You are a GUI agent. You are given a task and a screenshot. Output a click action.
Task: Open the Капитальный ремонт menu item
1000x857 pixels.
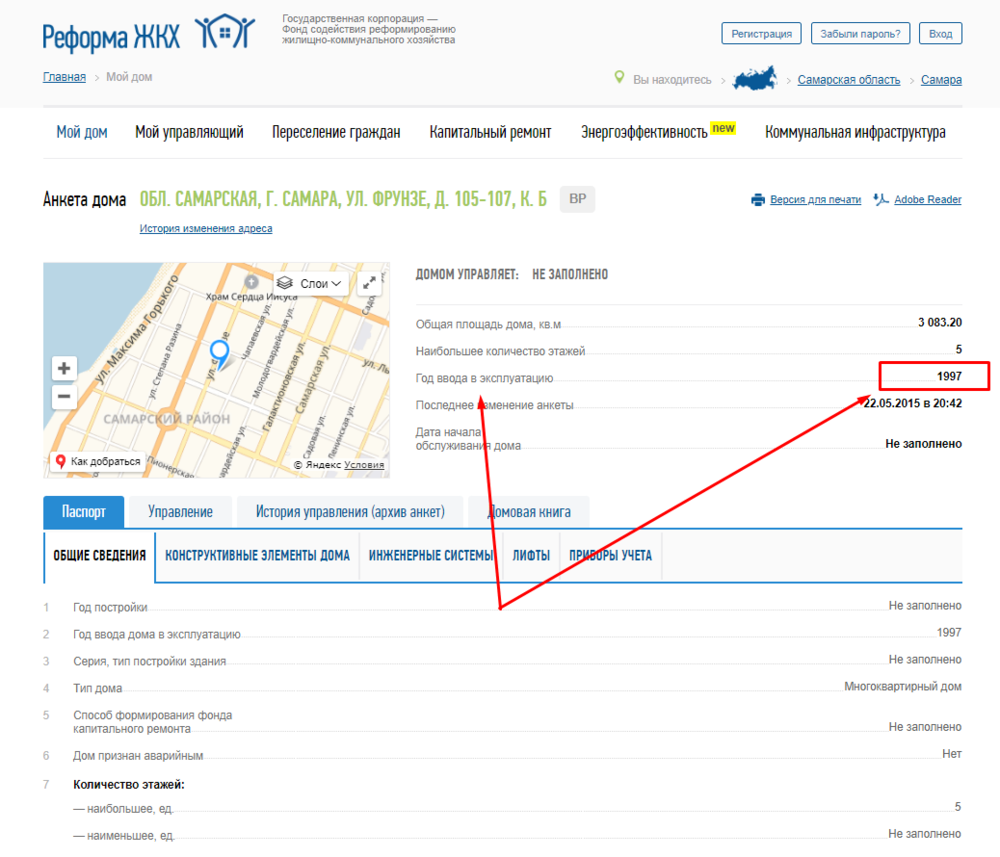[490, 132]
